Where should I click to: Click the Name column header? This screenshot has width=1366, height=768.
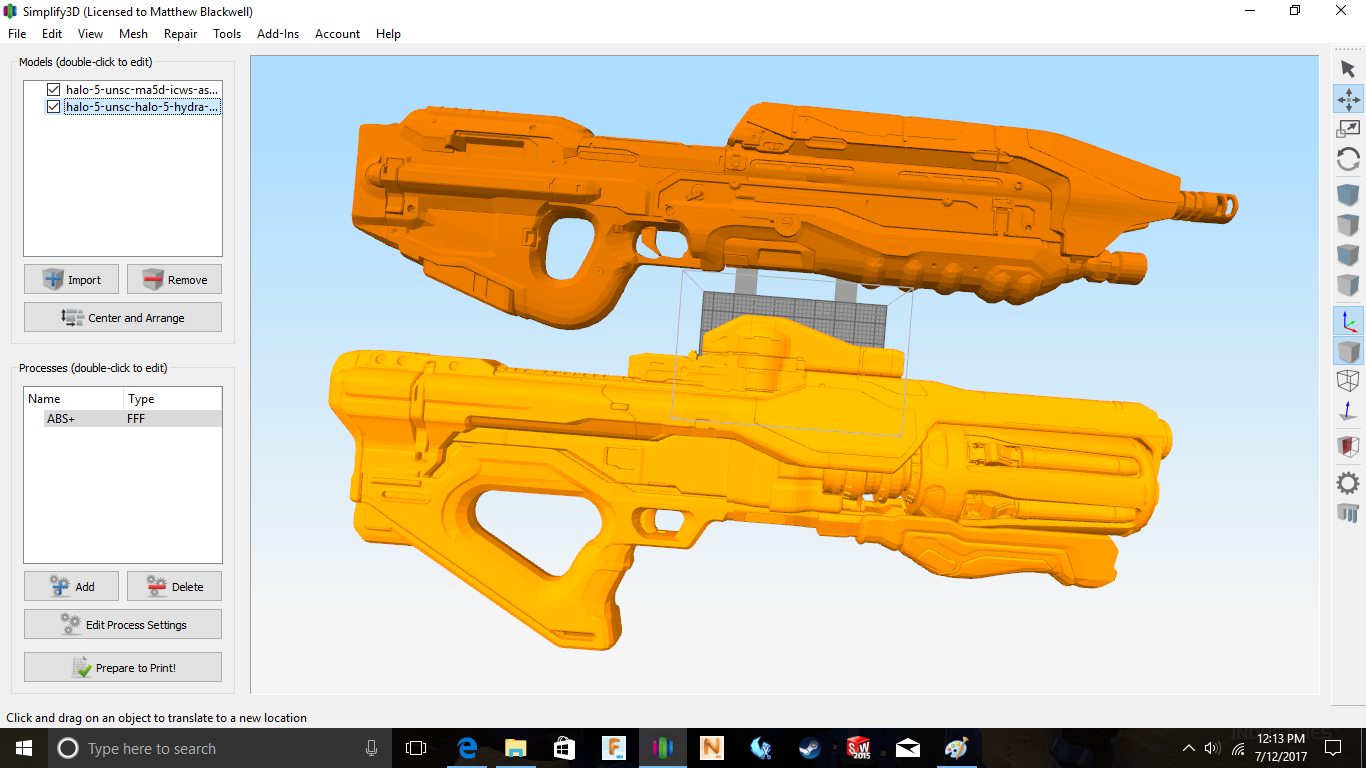coord(74,399)
